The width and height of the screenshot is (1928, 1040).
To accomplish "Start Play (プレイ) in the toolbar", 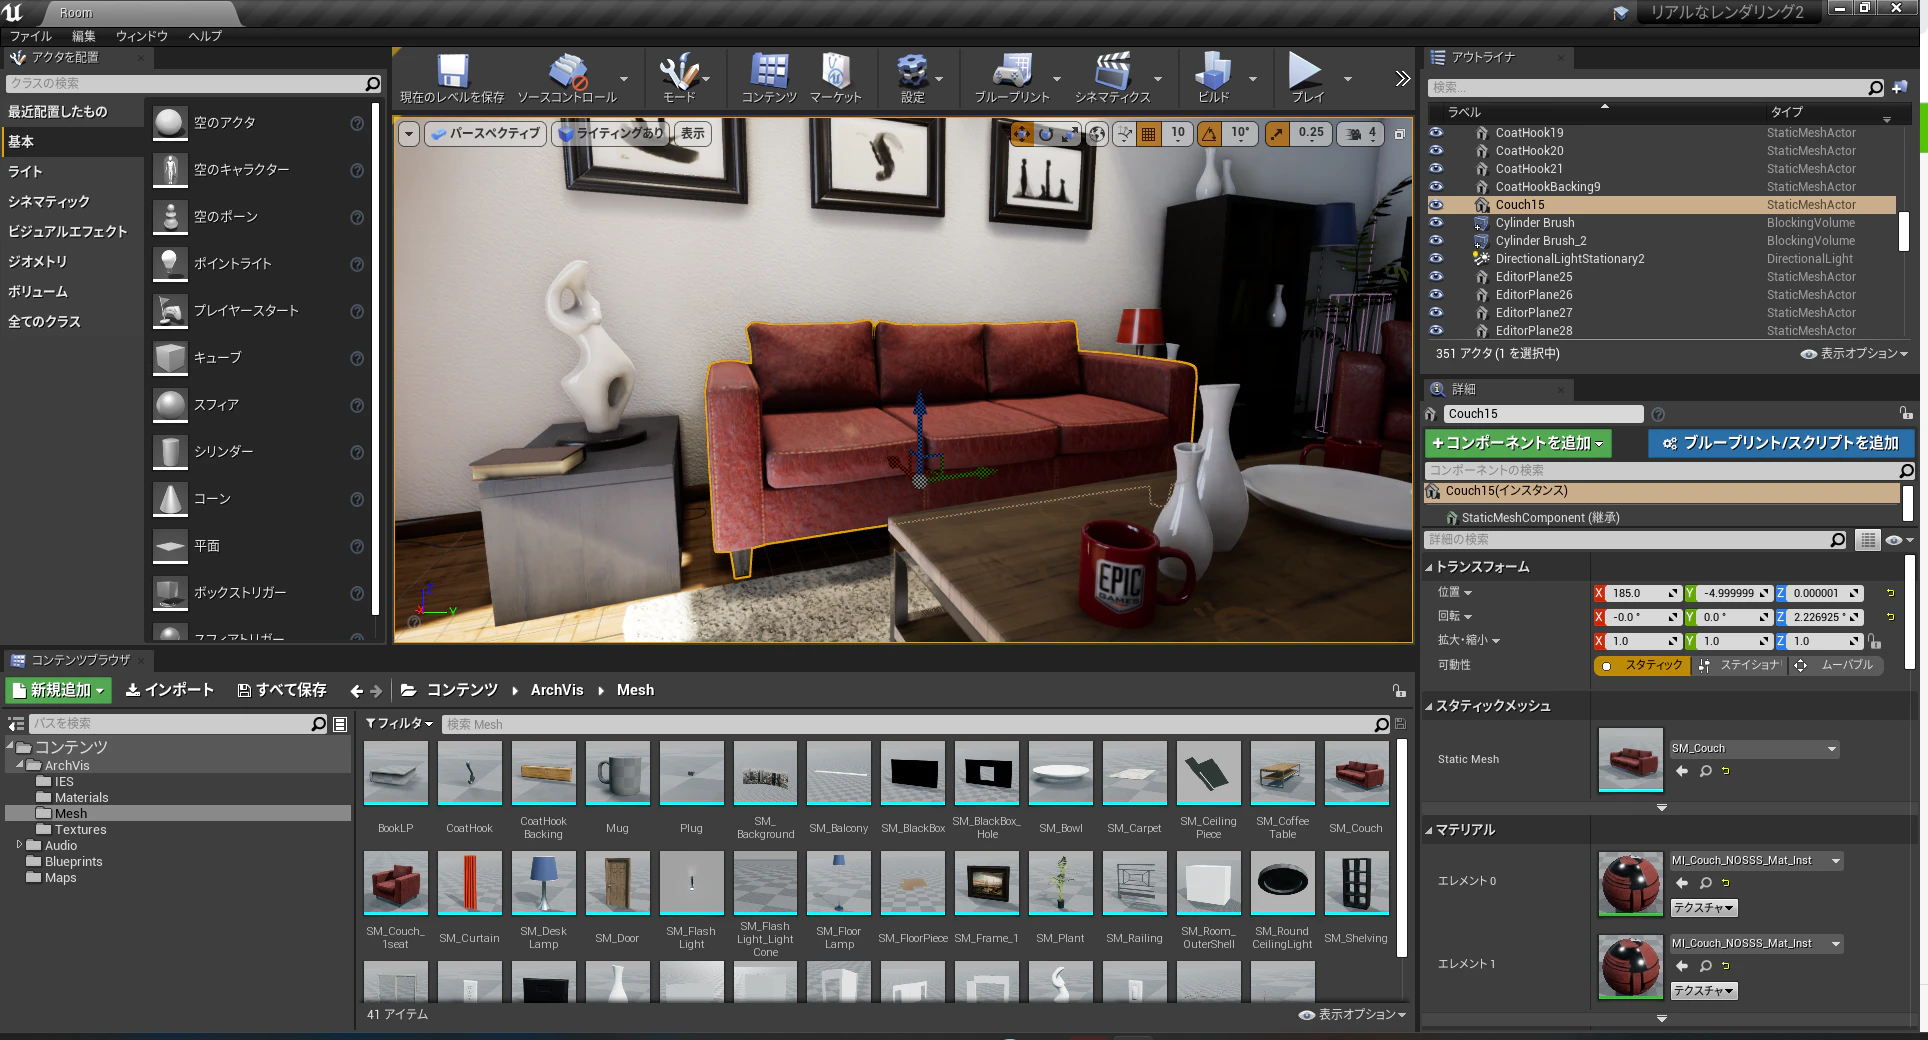I will tap(1306, 78).
